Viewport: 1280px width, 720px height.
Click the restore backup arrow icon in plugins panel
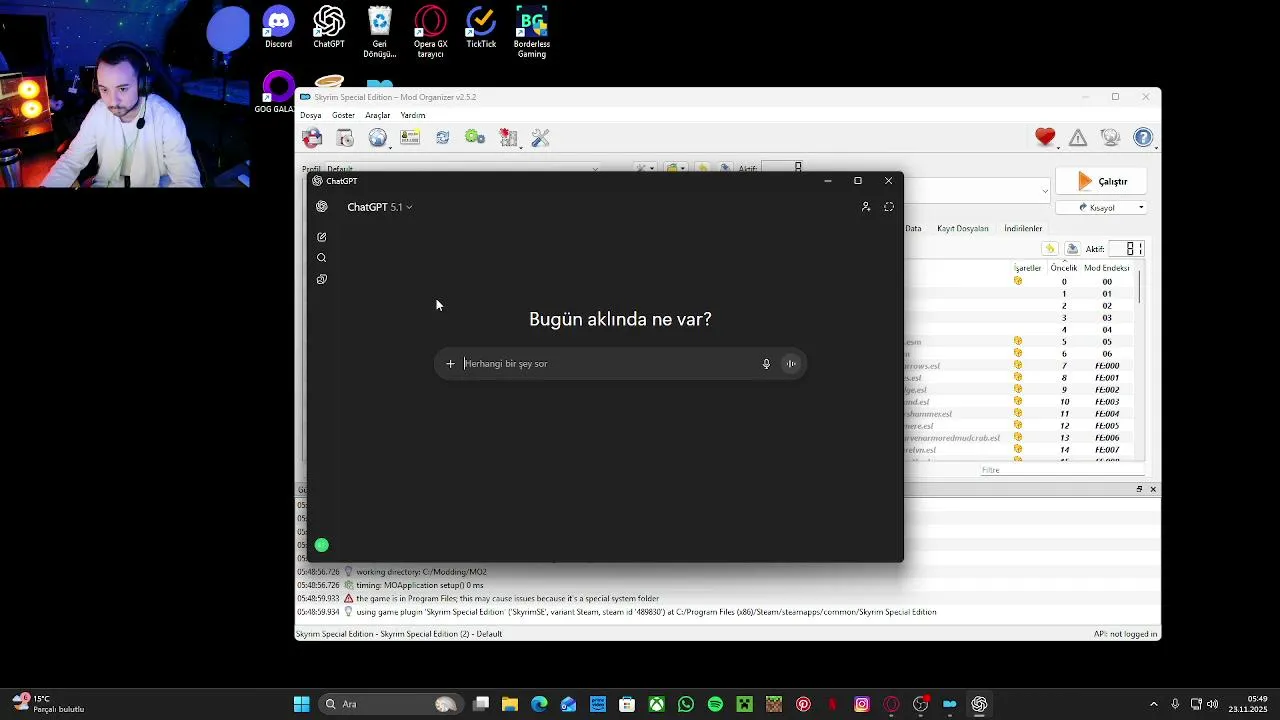click(x=1049, y=248)
